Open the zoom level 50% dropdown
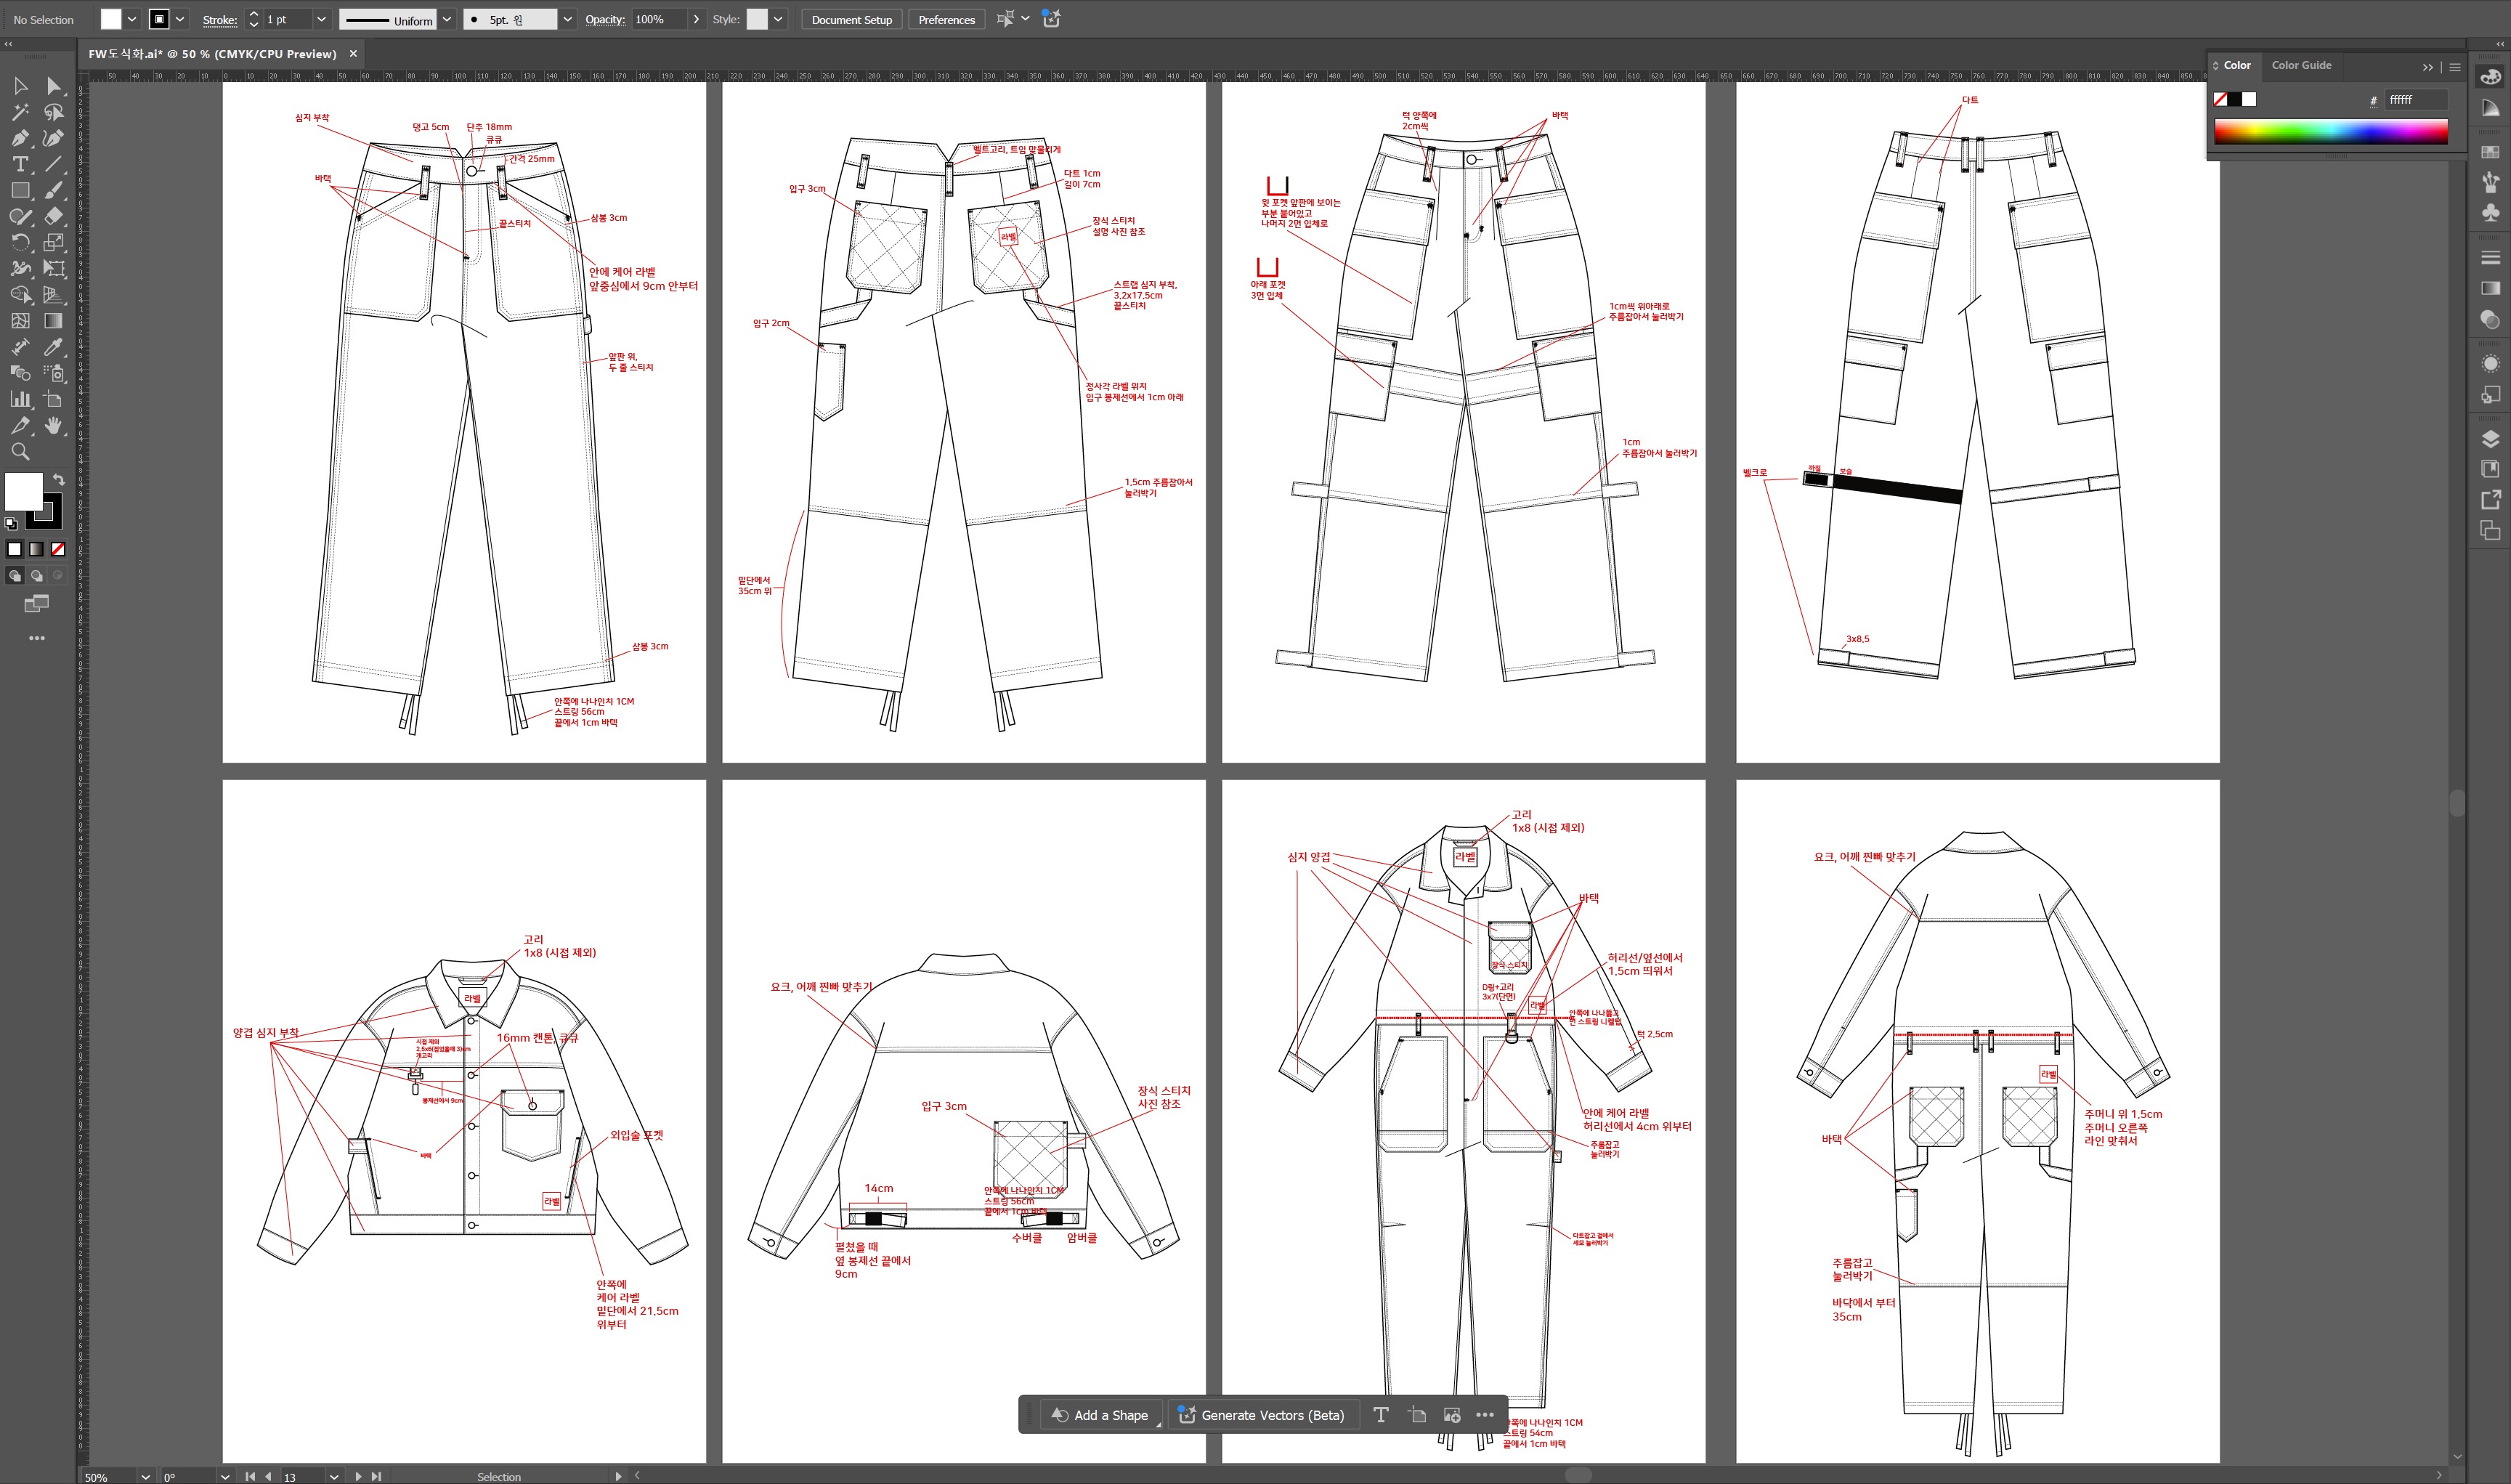 pyautogui.click(x=146, y=1476)
